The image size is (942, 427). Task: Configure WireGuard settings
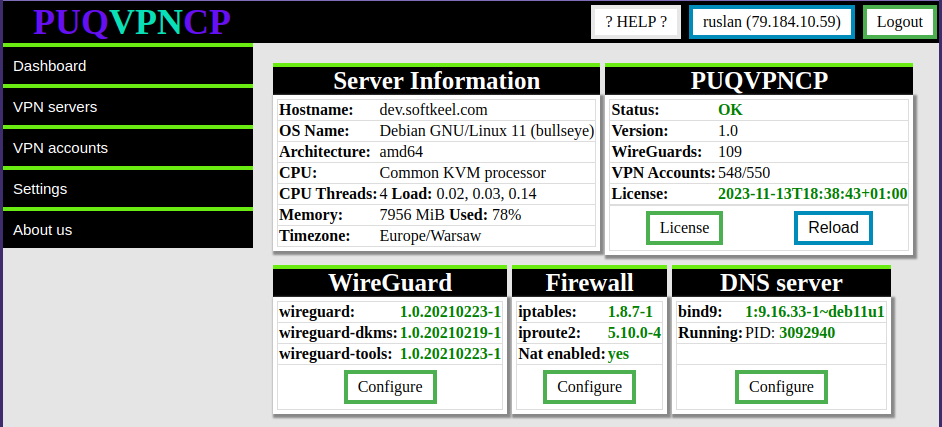[x=390, y=387]
